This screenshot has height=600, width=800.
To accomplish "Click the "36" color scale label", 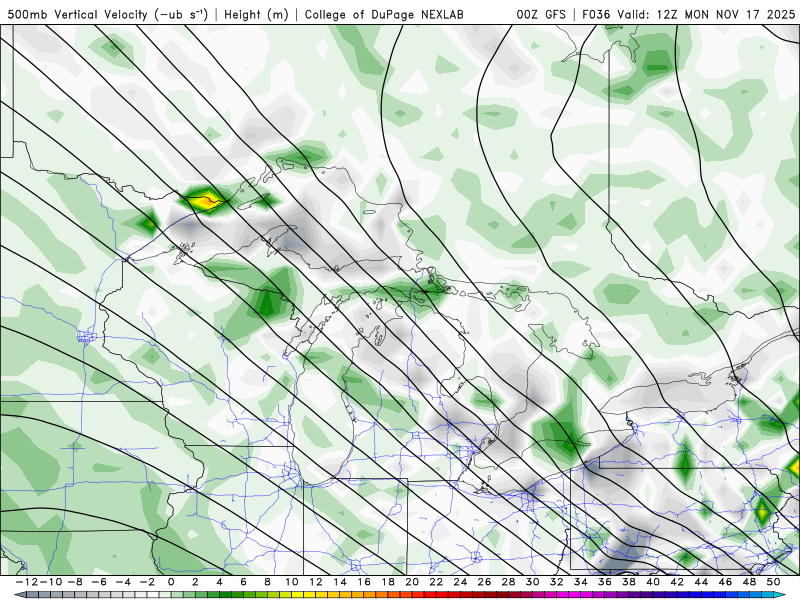I will pos(605,582).
